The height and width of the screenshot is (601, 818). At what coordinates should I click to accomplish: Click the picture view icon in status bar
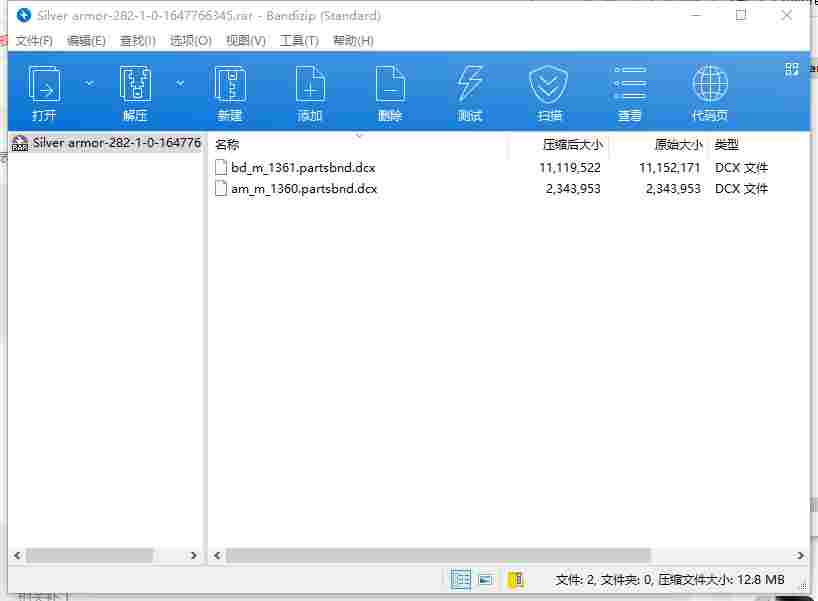coord(486,580)
